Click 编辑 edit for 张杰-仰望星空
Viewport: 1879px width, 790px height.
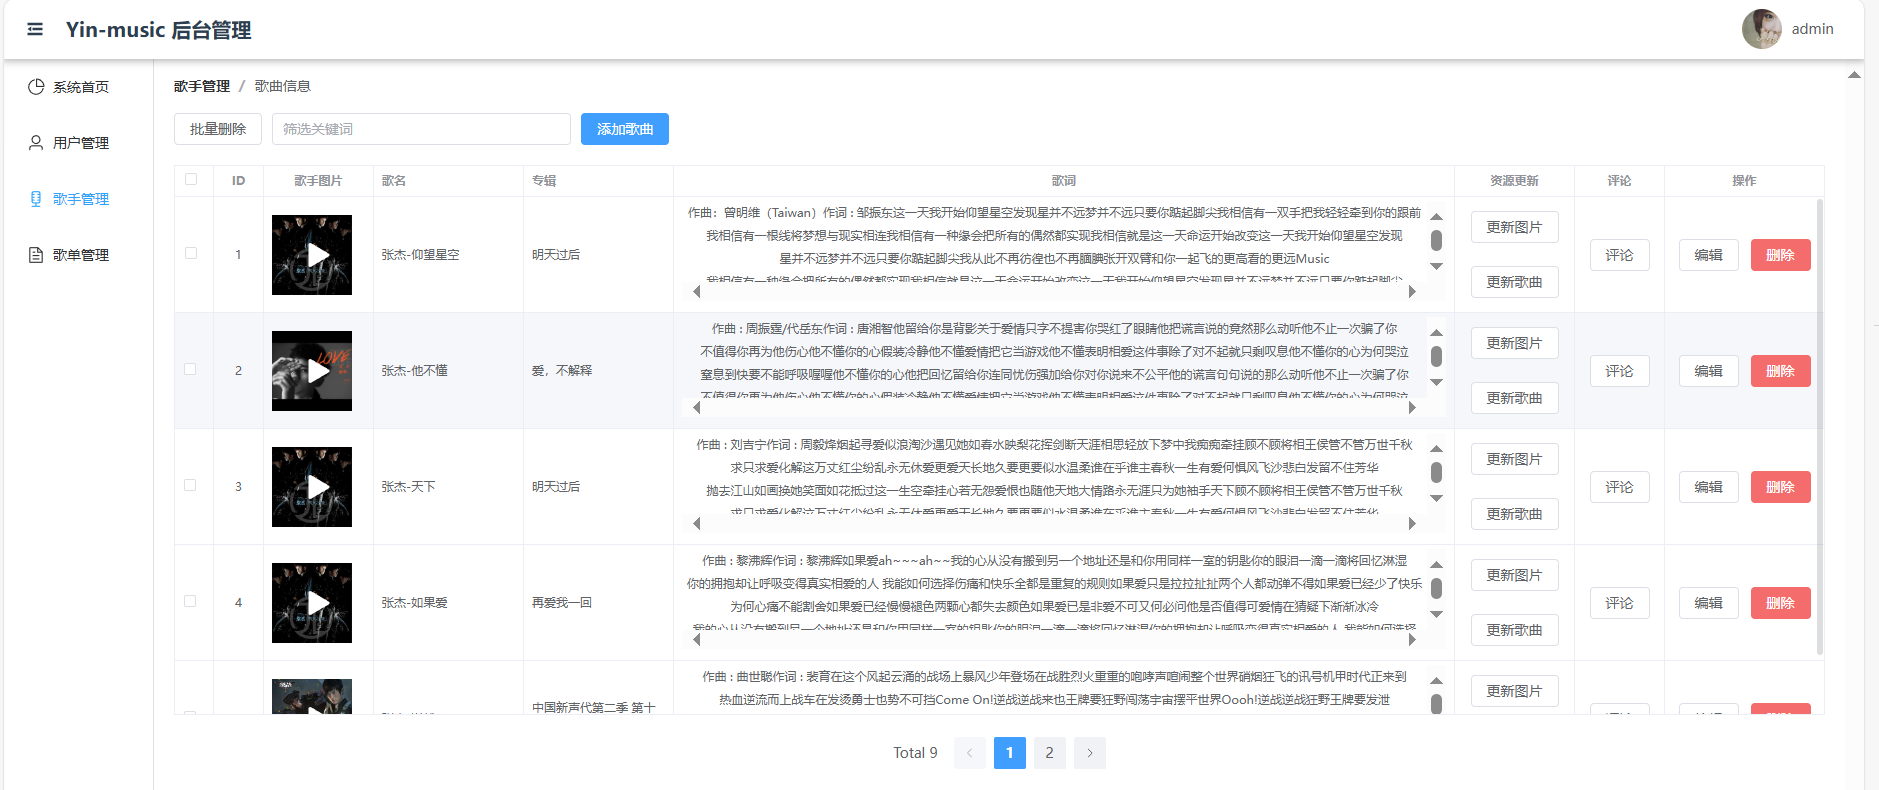coord(1708,255)
